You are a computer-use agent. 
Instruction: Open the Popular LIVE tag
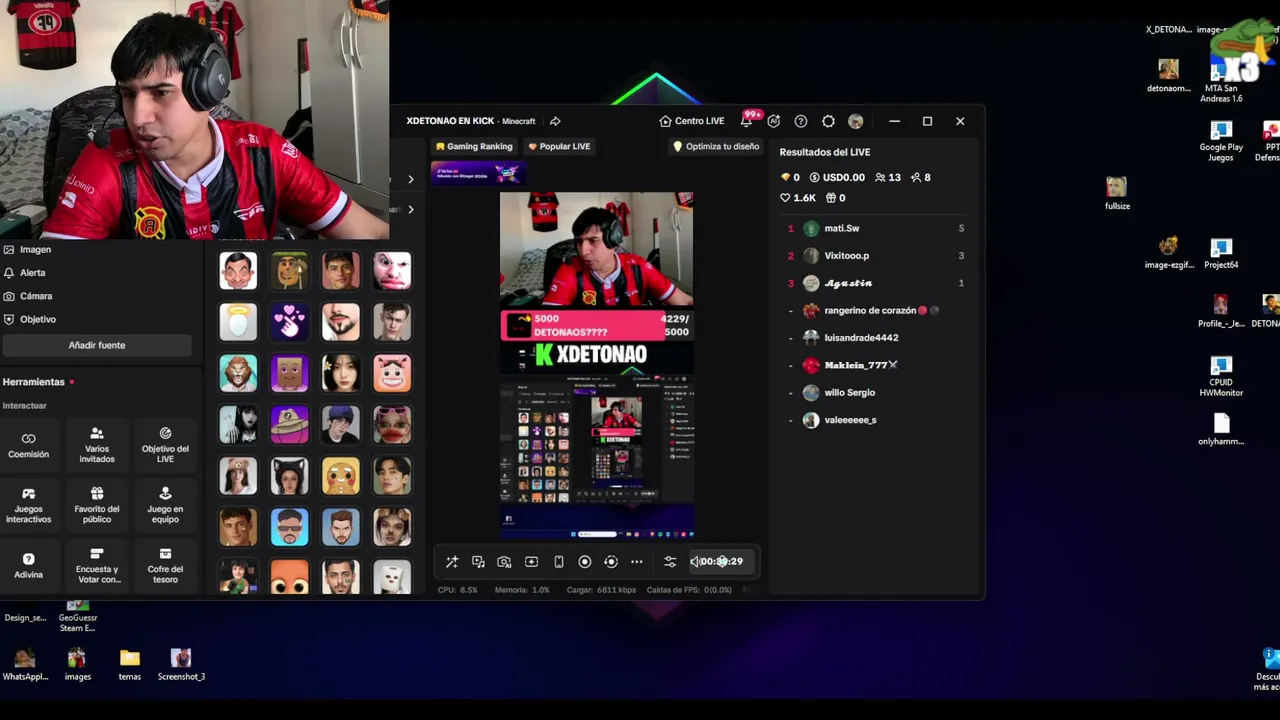tap(559, 146)
